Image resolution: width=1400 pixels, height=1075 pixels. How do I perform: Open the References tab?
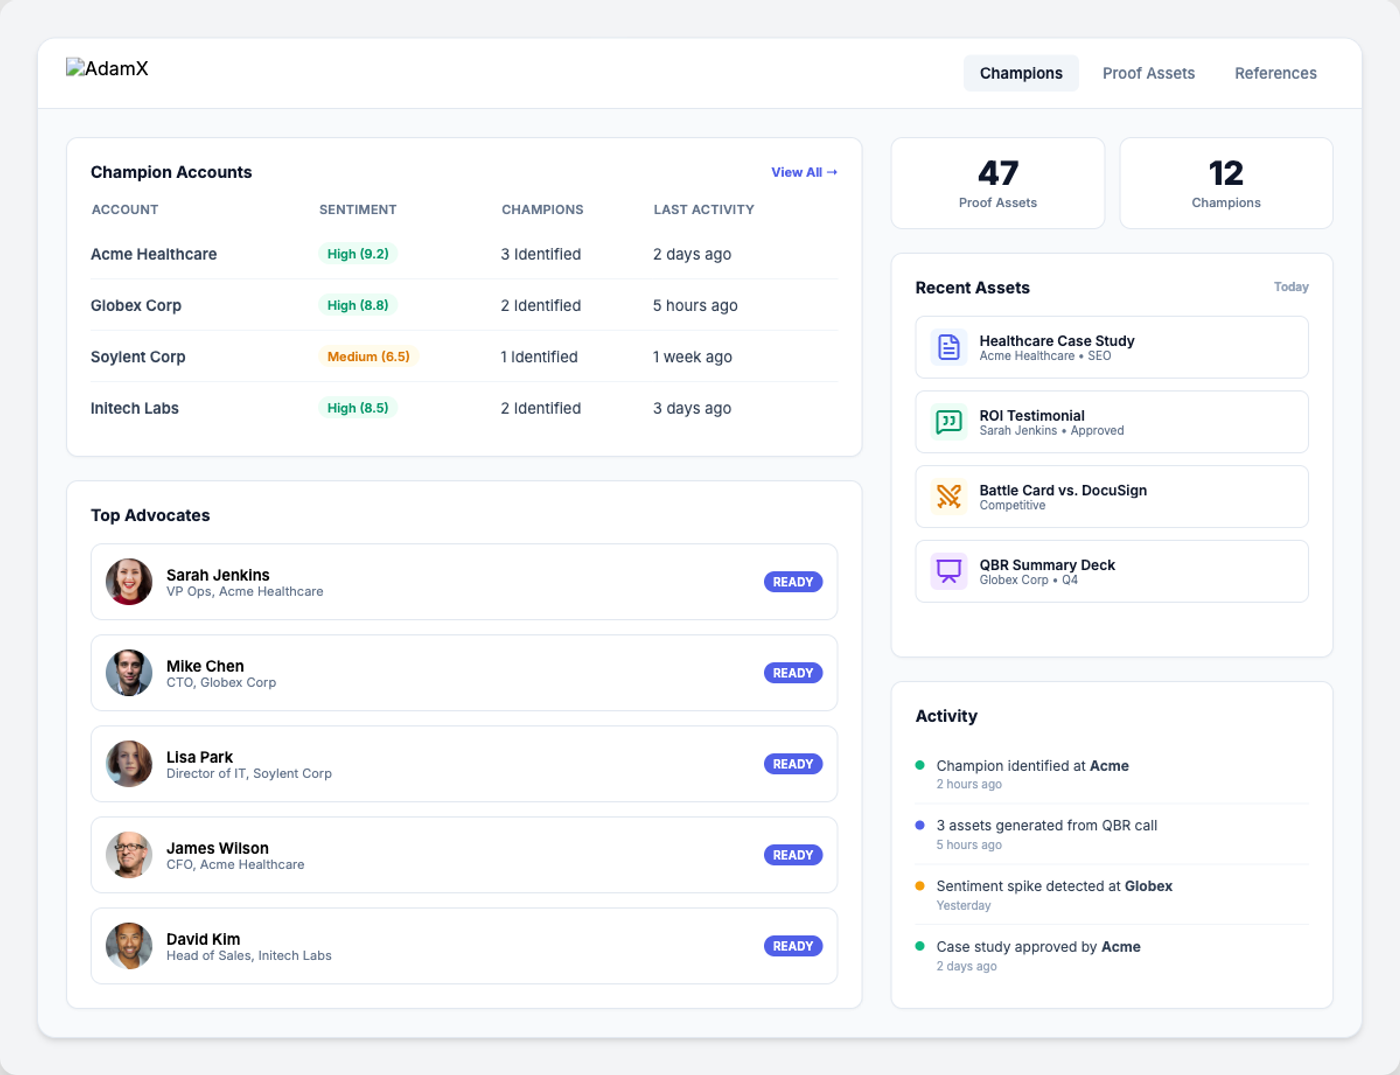pyautogui.click(x=1275, y=73)
